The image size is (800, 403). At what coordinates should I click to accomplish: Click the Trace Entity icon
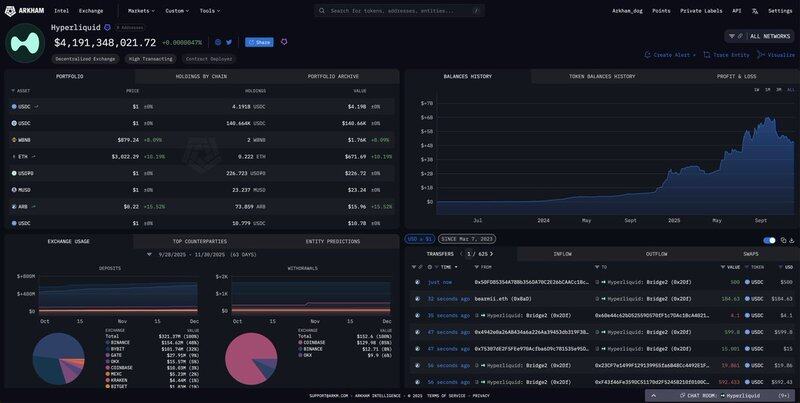(707, 55)
